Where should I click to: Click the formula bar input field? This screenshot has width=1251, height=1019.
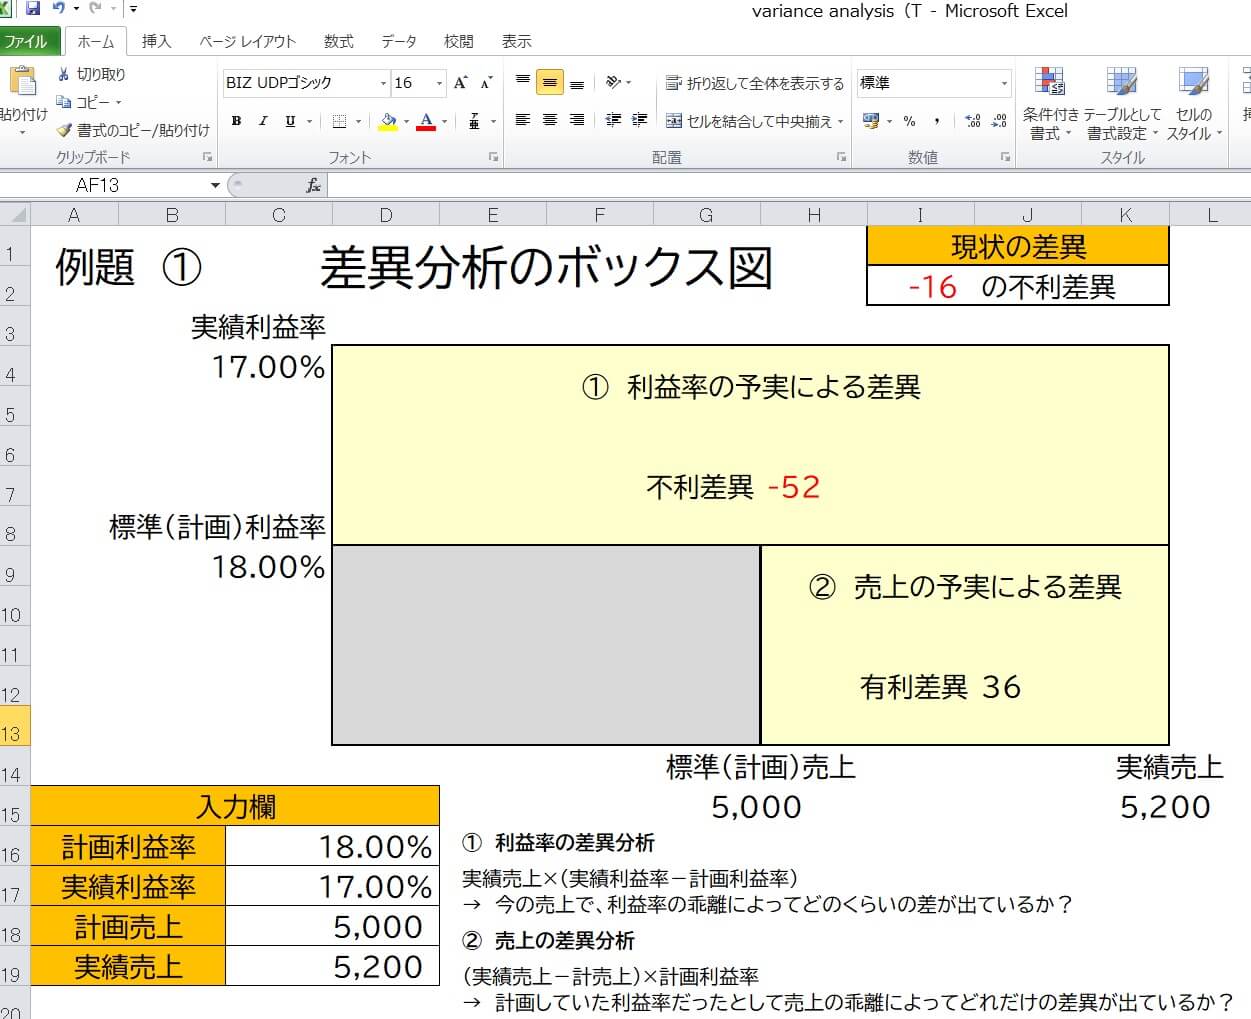788,185
